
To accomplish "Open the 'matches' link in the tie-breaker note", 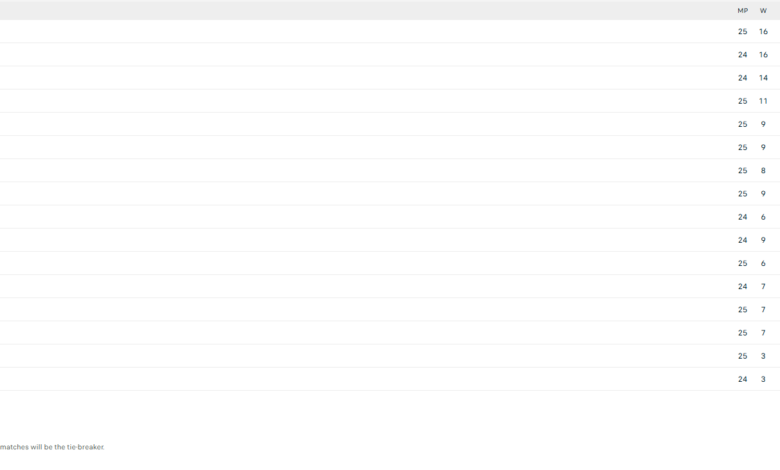I will coord(14,447).
